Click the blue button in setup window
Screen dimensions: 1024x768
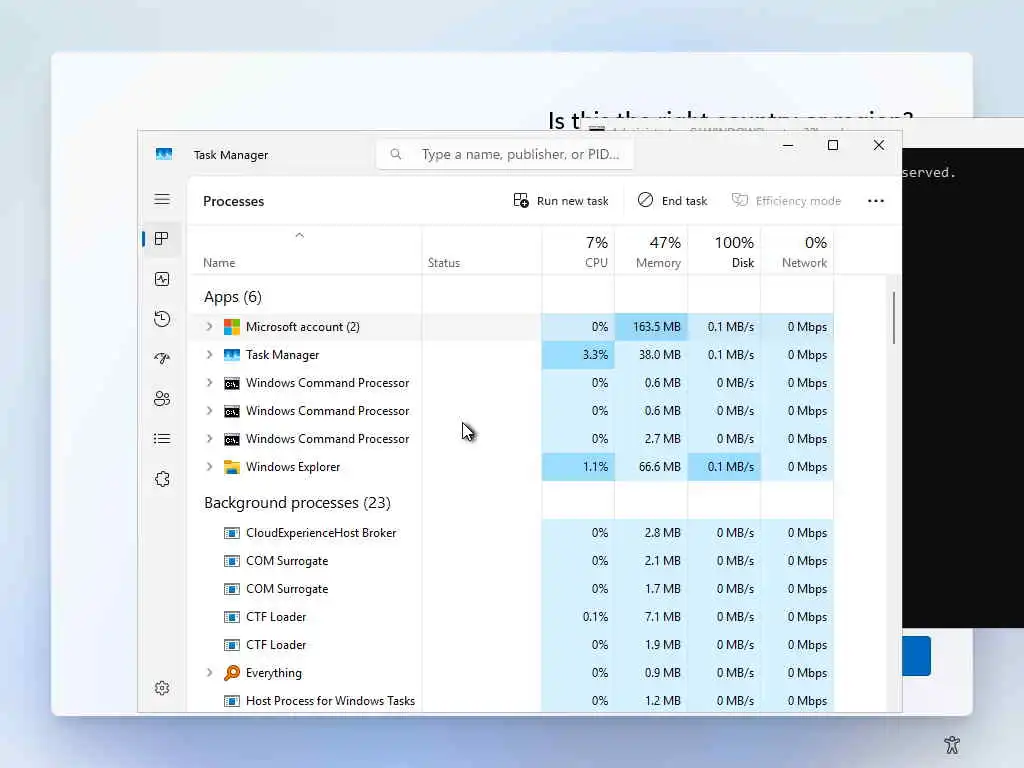point(916,656)
